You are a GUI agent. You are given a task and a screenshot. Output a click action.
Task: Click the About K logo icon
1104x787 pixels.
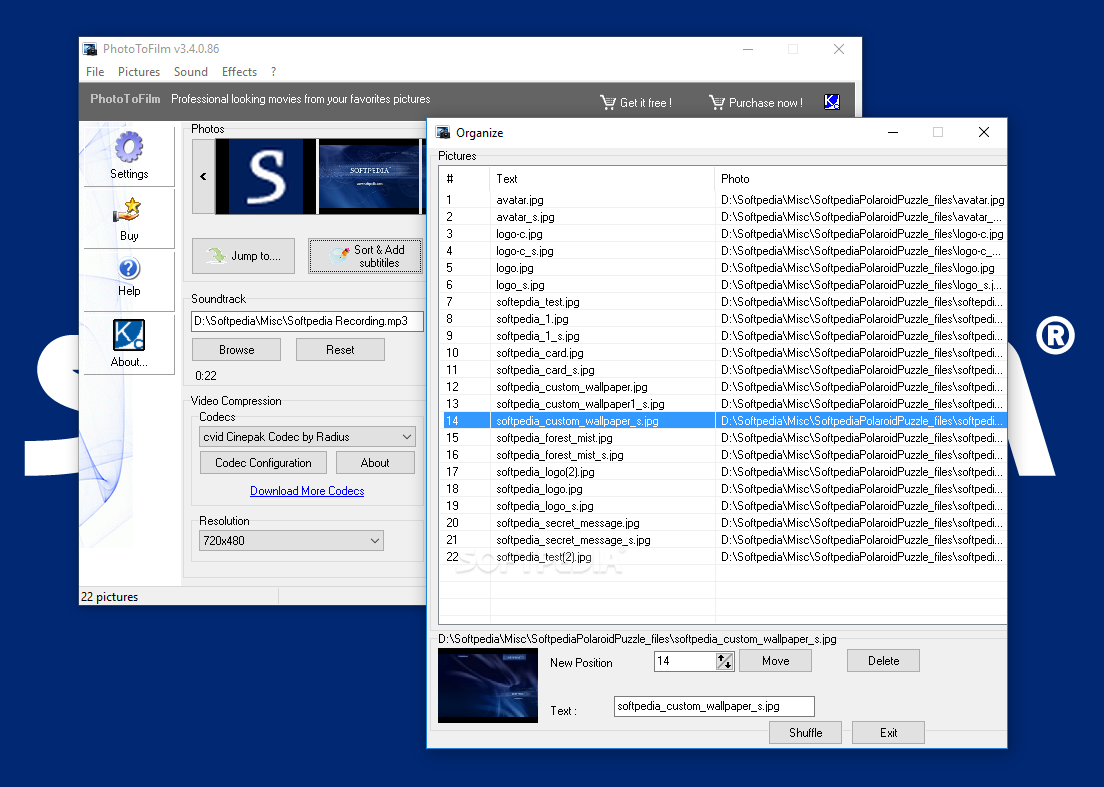pyautogui.click(x=129, y=334)
